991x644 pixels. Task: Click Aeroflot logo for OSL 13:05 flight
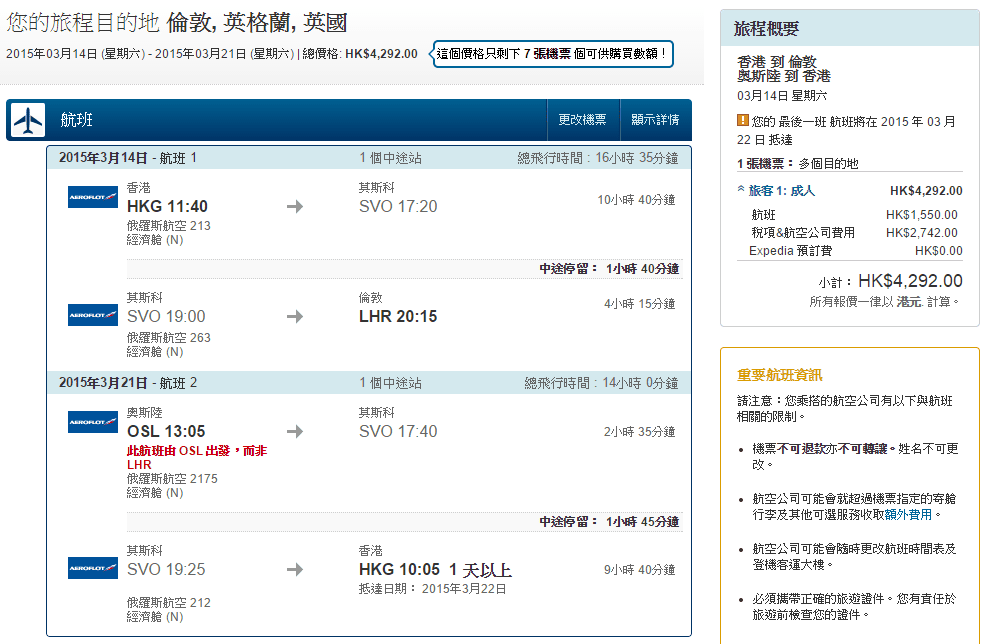[93, 423]
